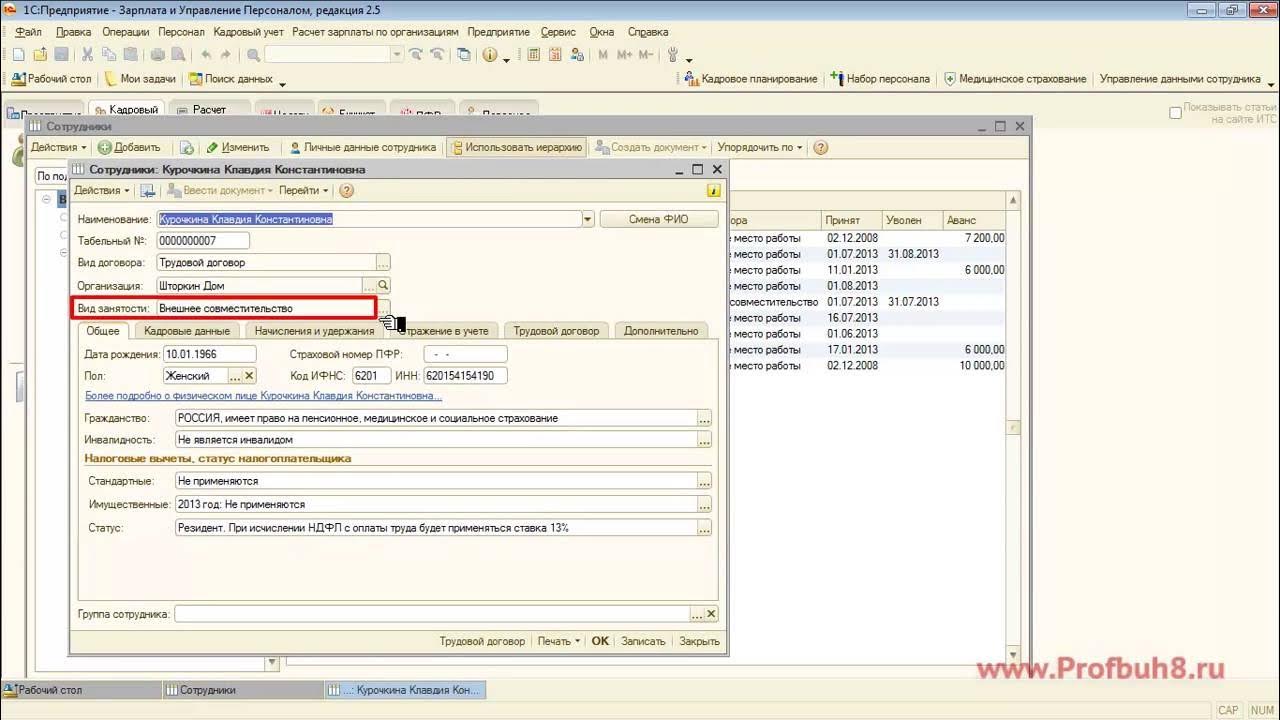This screenshot has height=720, width=1280.
Task: Click the Redo arrow icon
Action: [227, 55]
